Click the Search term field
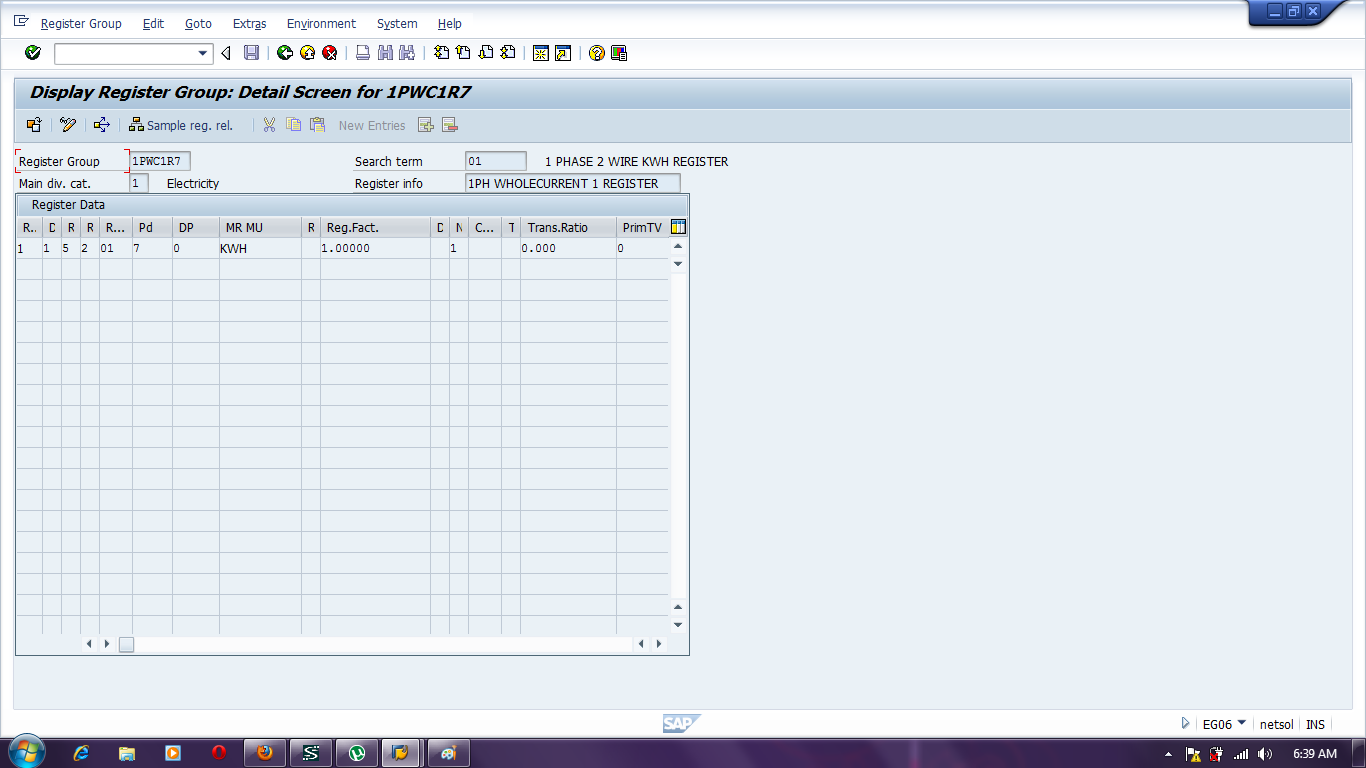Screen dimensions: 1366x768 coord(496,161)
